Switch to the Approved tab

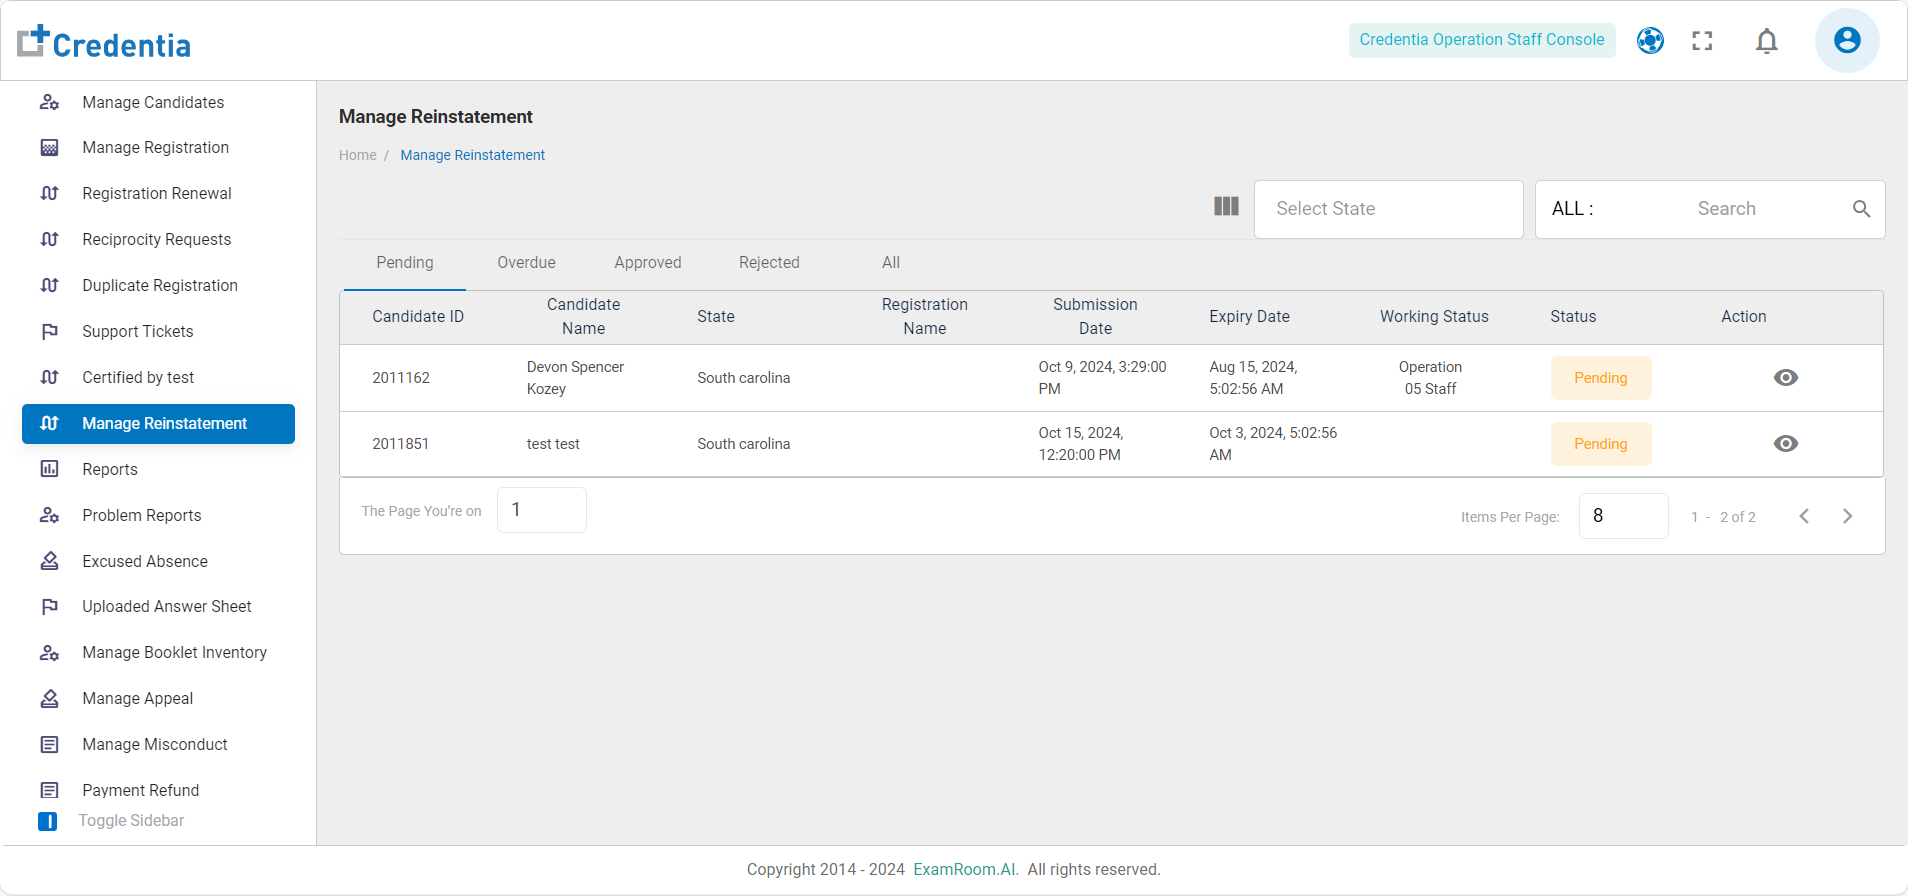[648, 263]
